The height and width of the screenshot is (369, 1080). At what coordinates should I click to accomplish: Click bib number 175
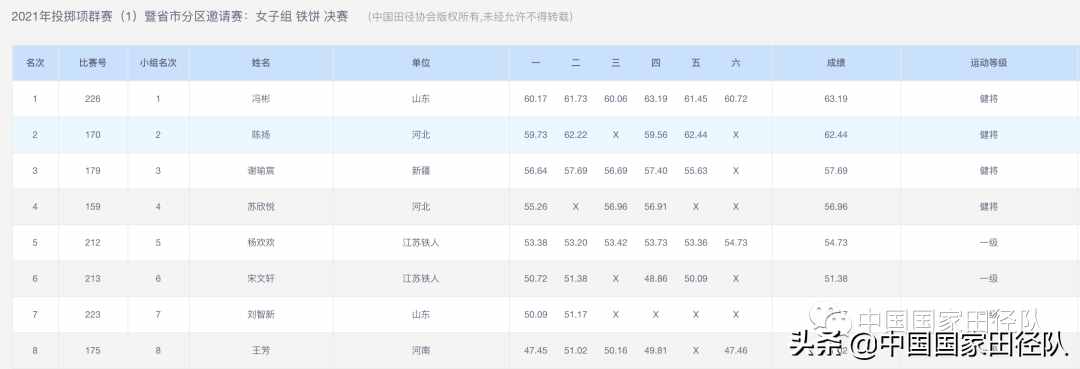pyautogui.click(x=92, y=350)
